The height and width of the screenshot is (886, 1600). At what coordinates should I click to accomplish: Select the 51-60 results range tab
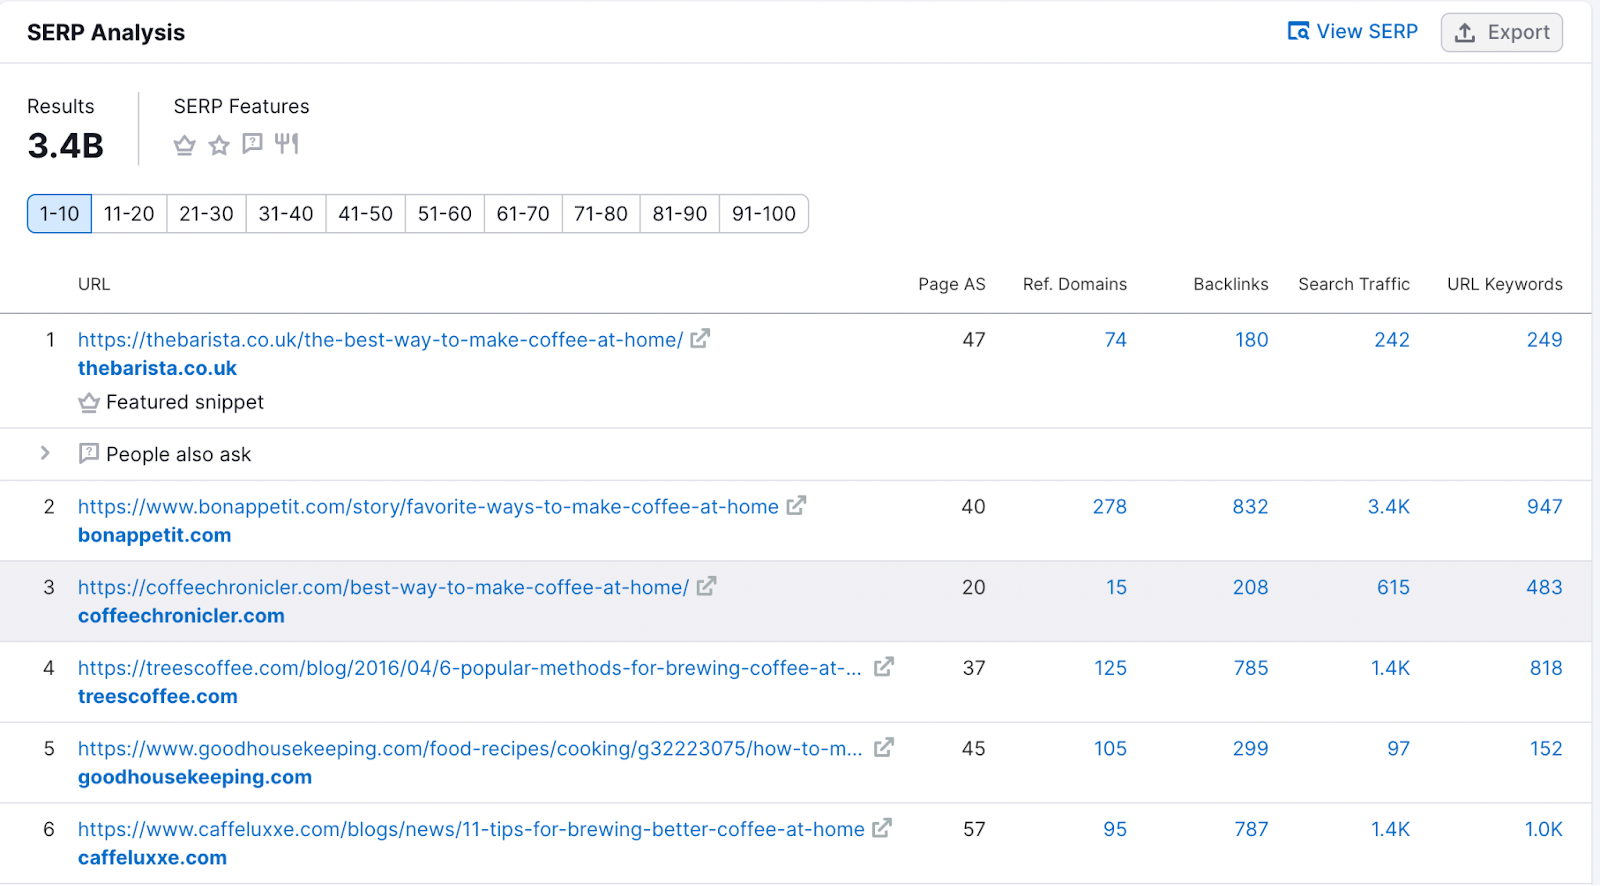pos(444,214)
